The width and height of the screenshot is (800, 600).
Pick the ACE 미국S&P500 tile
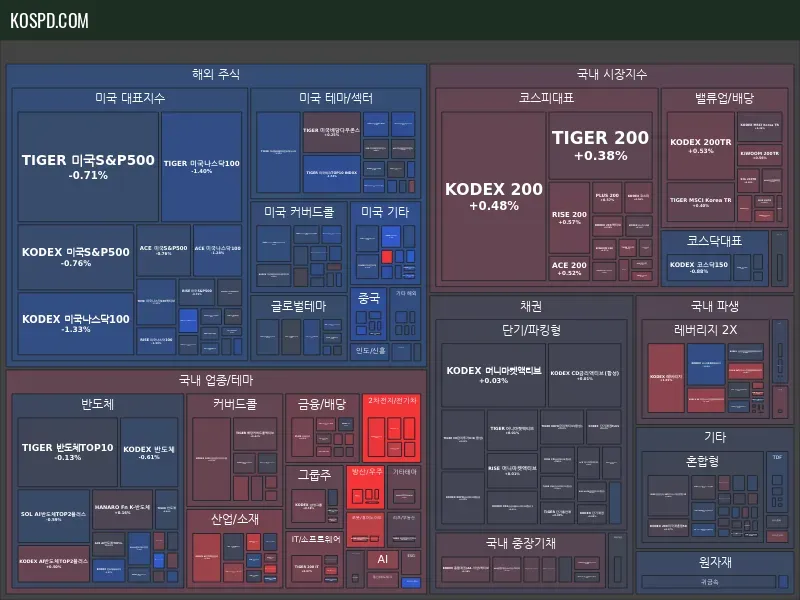163,250
